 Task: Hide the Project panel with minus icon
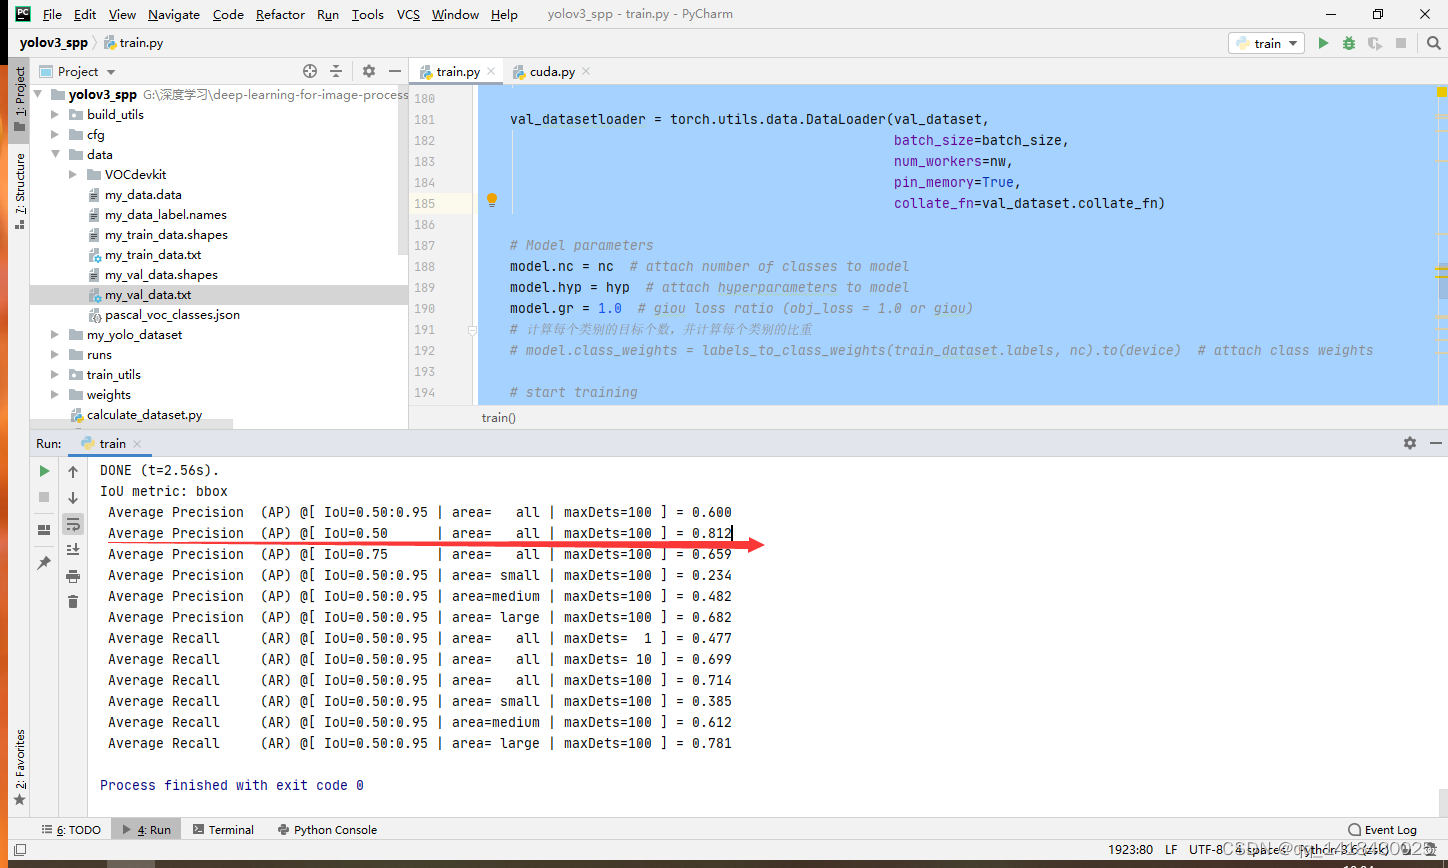(x=395, y=71)
